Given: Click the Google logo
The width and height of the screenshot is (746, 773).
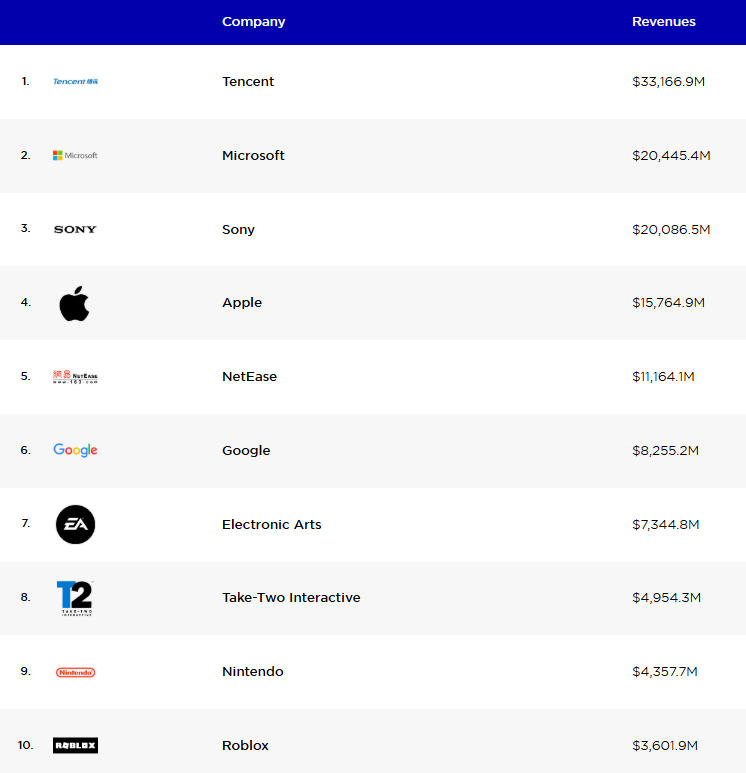Looking at the screenshot, I should coord(75,451).
